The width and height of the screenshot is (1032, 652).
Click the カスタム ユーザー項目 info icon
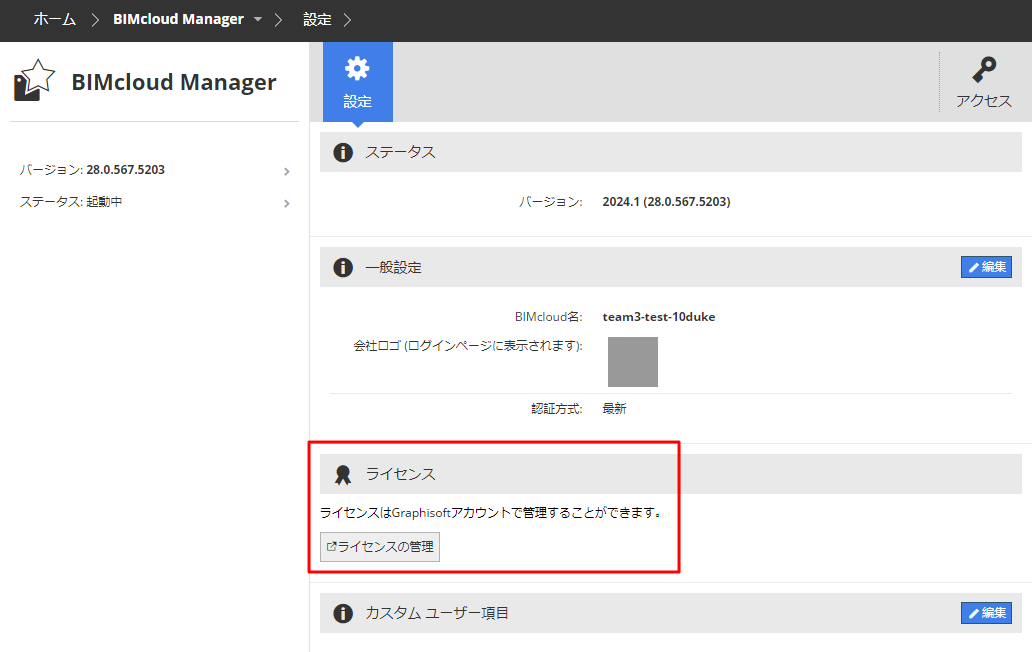[343, 613]
